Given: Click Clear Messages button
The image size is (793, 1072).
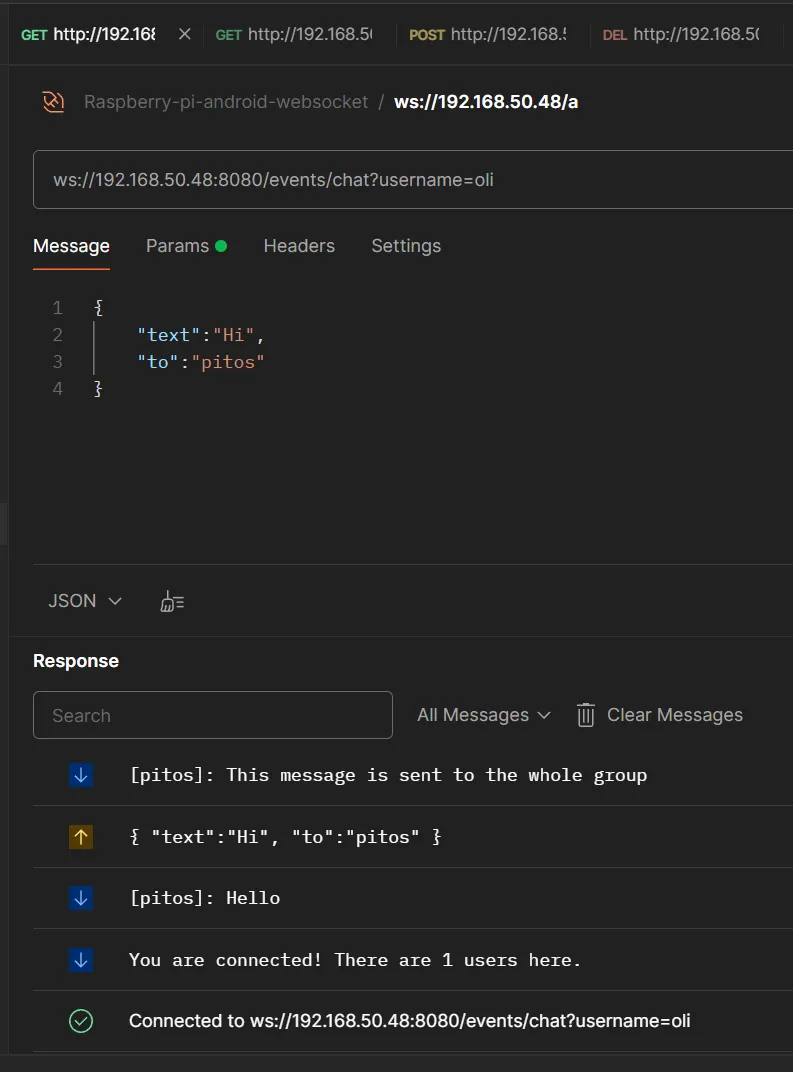Looking at the screenshot, I should click(x=660, y=715).
